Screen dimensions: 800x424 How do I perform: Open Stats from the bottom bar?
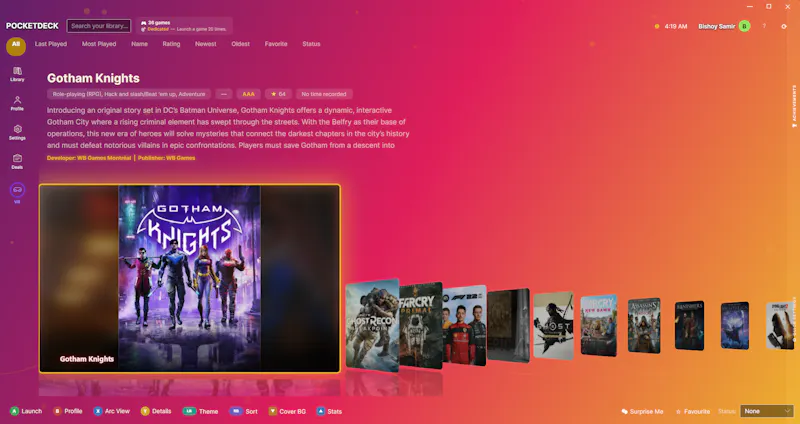329,411
